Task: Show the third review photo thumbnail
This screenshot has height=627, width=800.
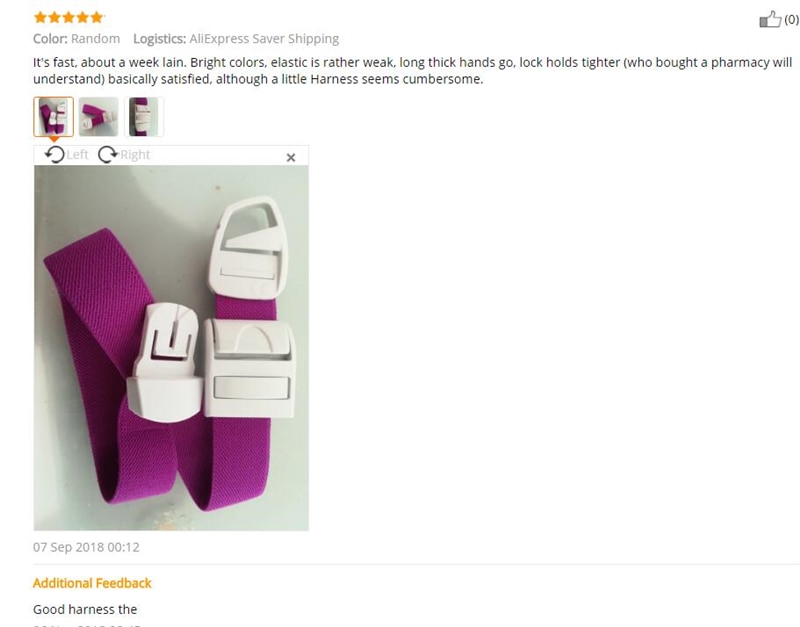Action: point(144,117)
